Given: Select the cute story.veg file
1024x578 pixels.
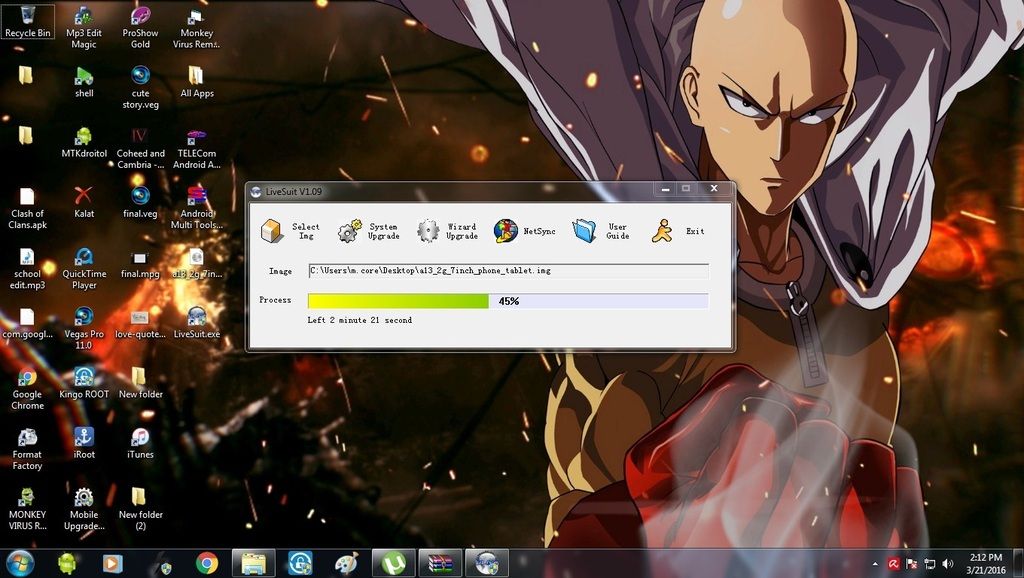Looking at the screenshot, I should point(140,87).
